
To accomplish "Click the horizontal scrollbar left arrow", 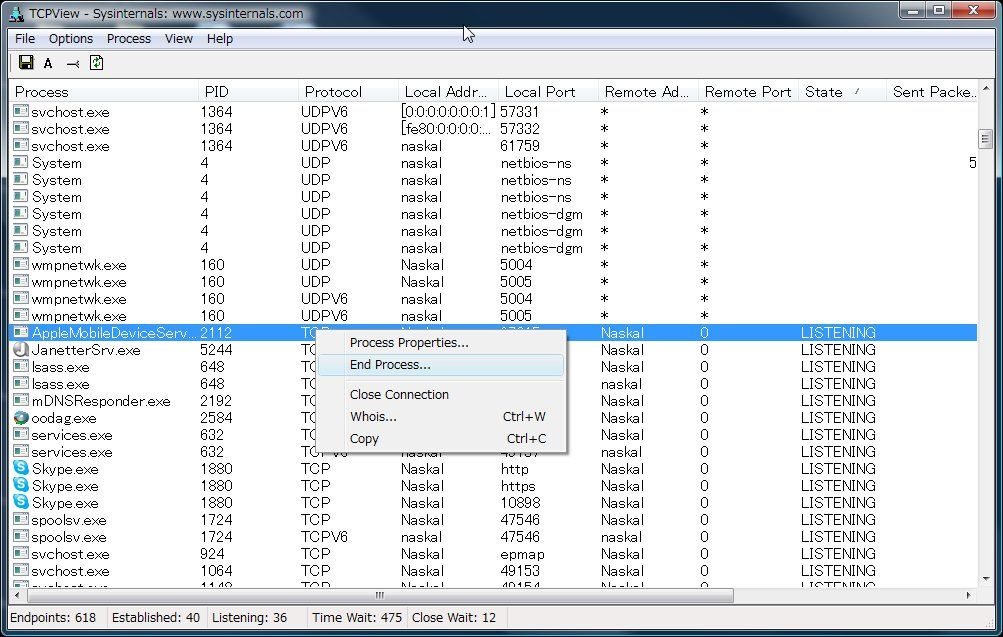I will point(17,595).
